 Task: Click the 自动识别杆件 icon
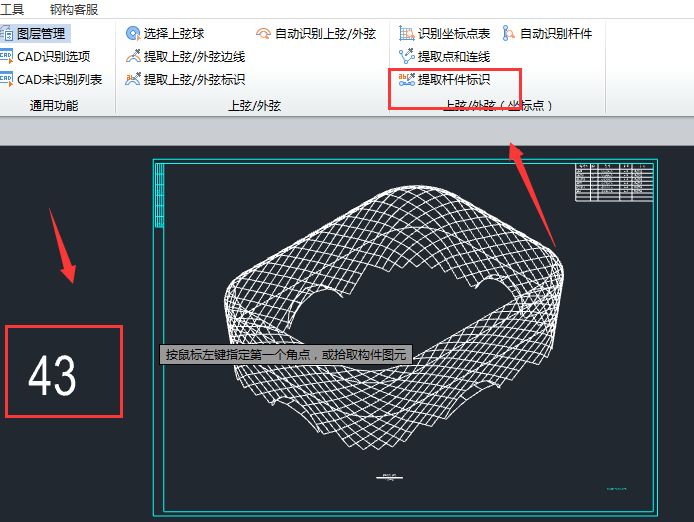pos(509,33)
